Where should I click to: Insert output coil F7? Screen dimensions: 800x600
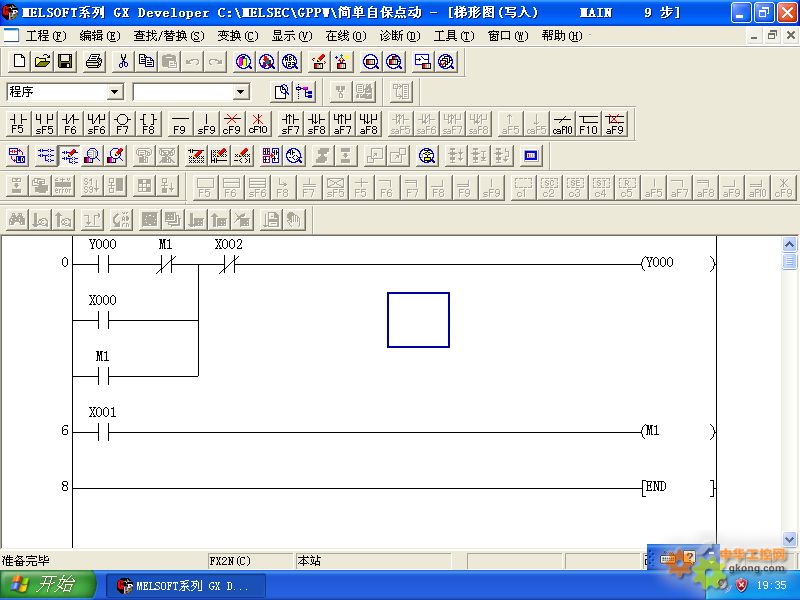pos(122,123)
